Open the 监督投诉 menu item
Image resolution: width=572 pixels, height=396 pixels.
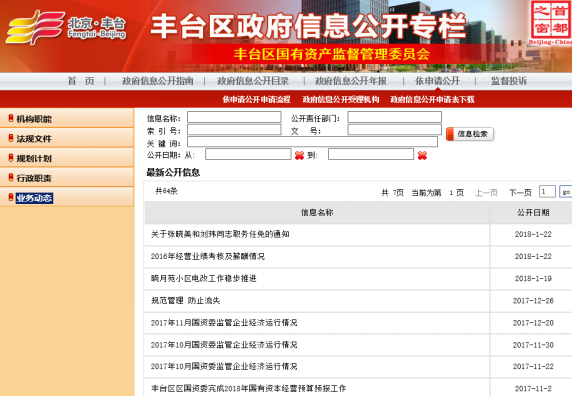pyautogui.click(x=509, y=81)
